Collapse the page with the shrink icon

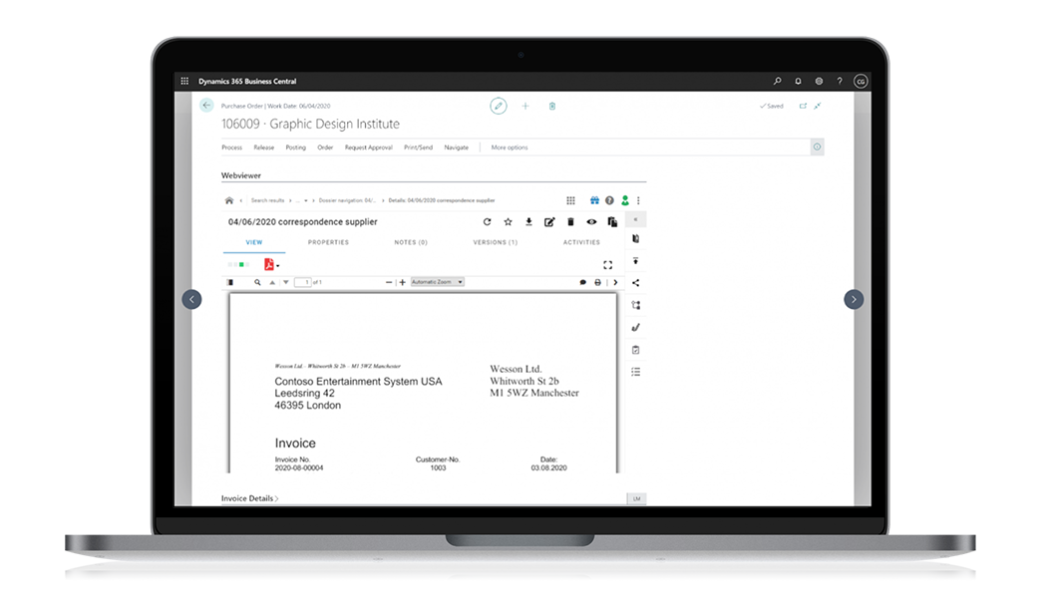(x=818, y=106)
